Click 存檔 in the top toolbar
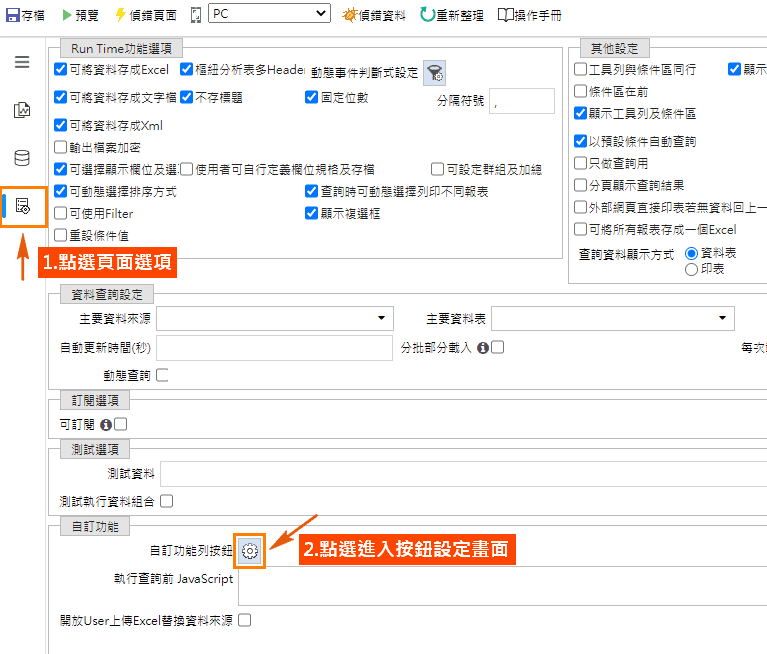The height and width of the screenshot is (654, 767). pyautogui.click(x=25, y=15)
